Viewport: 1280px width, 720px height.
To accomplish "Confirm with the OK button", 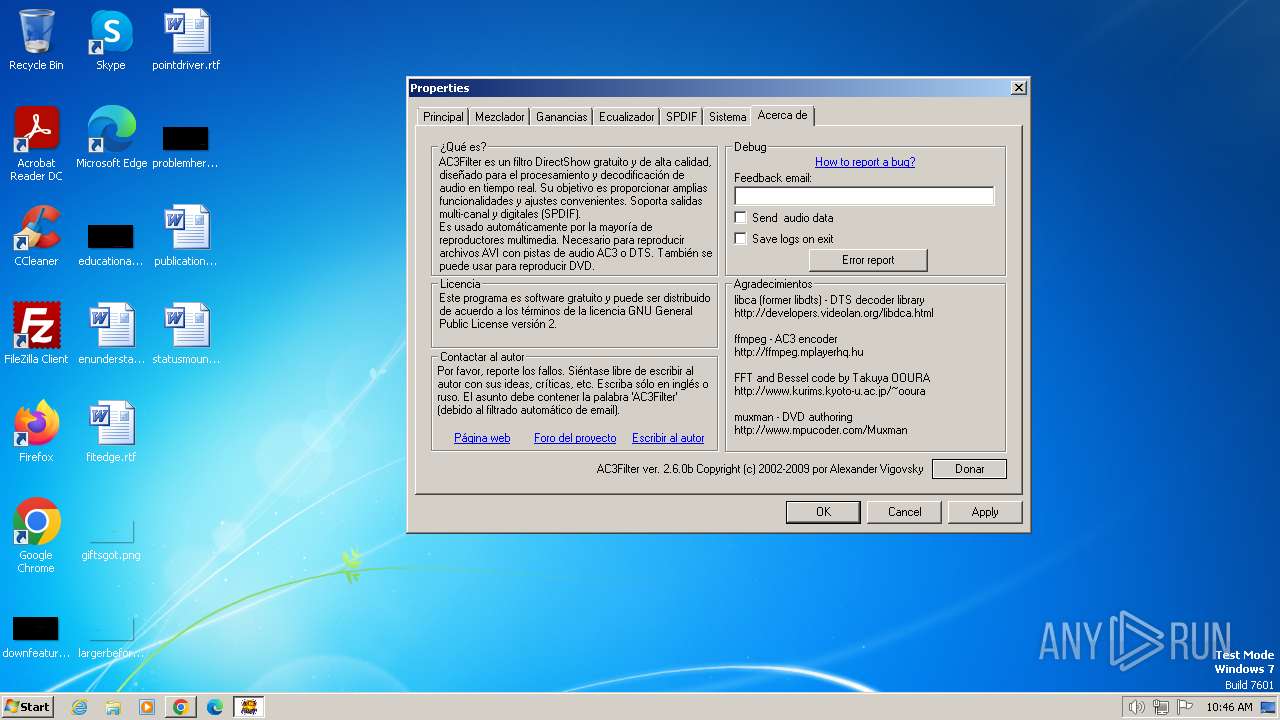I will (823, 512).
